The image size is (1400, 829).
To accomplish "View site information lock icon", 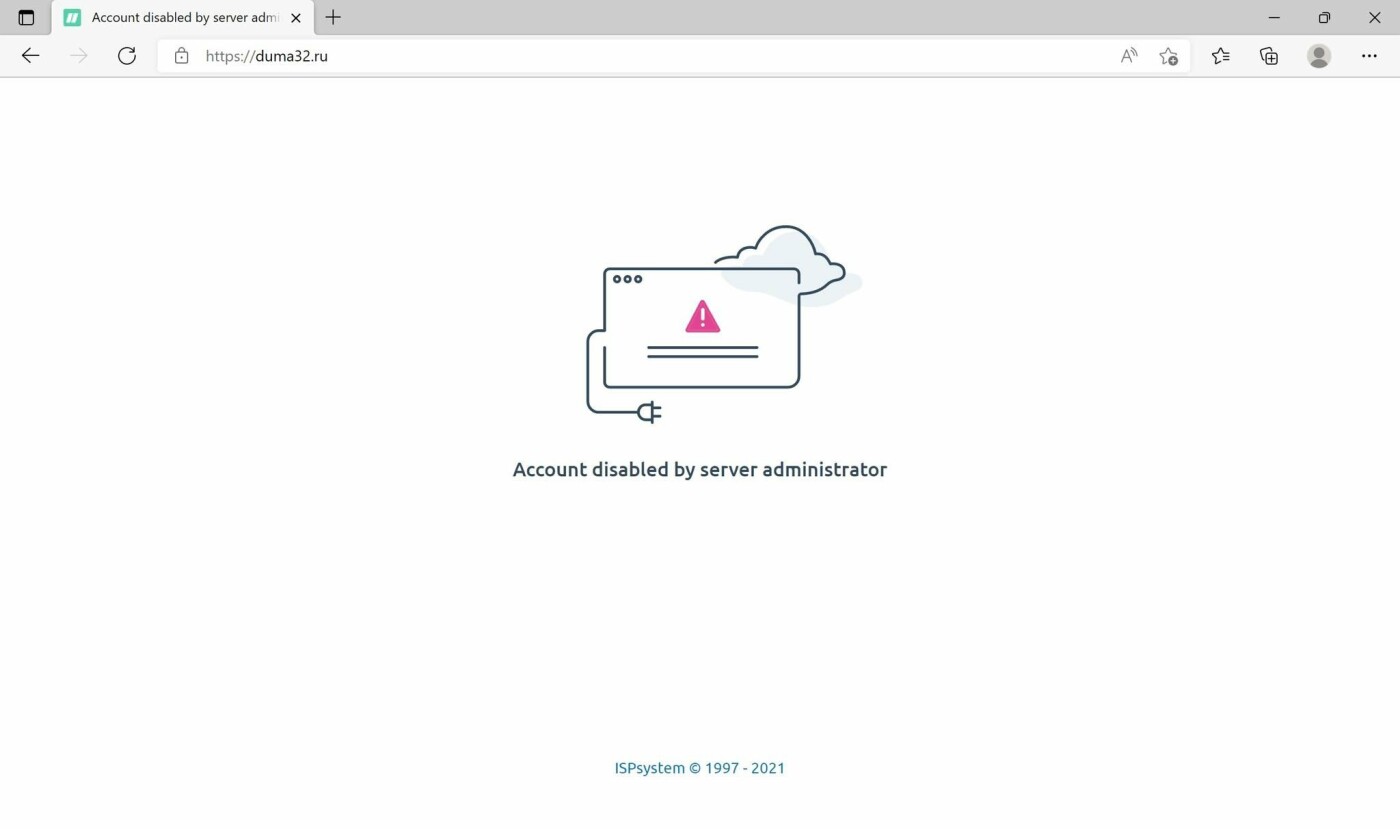I will (181, 56).
